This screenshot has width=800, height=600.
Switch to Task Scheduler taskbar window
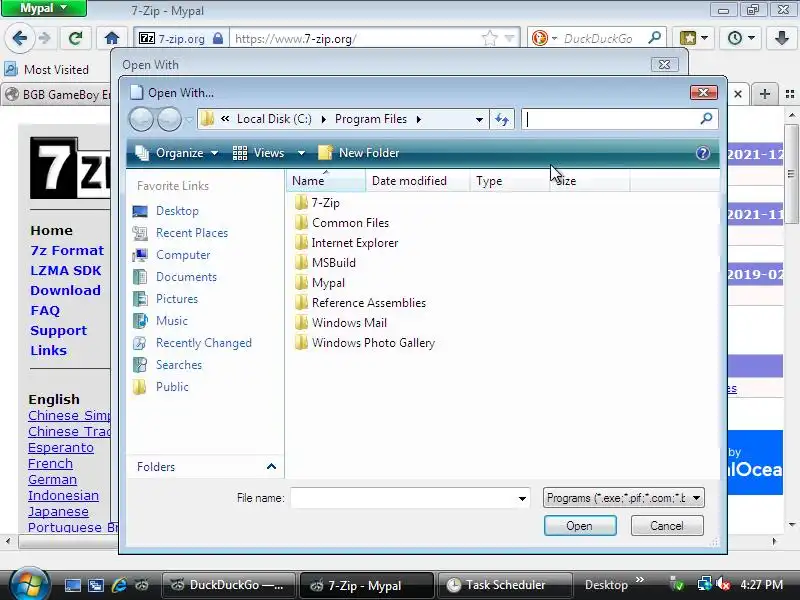[504, 585]
